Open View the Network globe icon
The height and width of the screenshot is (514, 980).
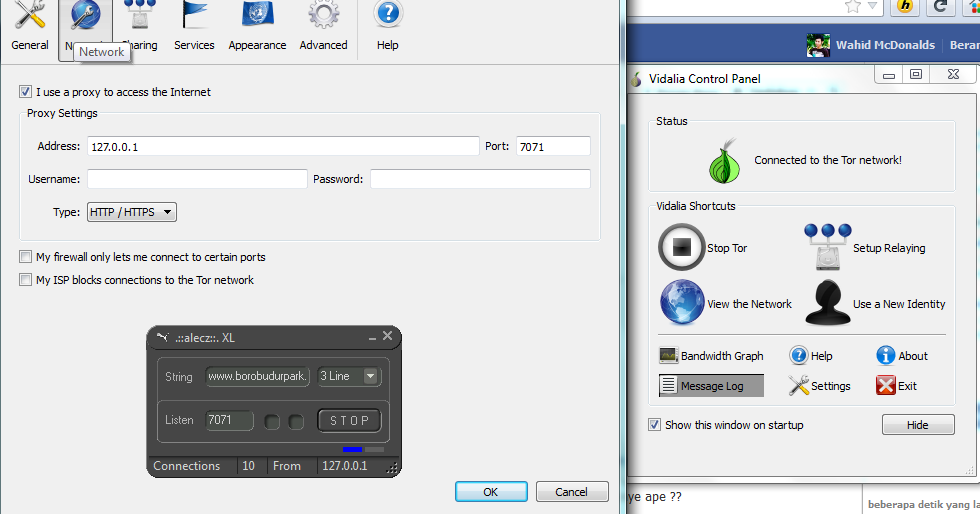pos(682,303)
